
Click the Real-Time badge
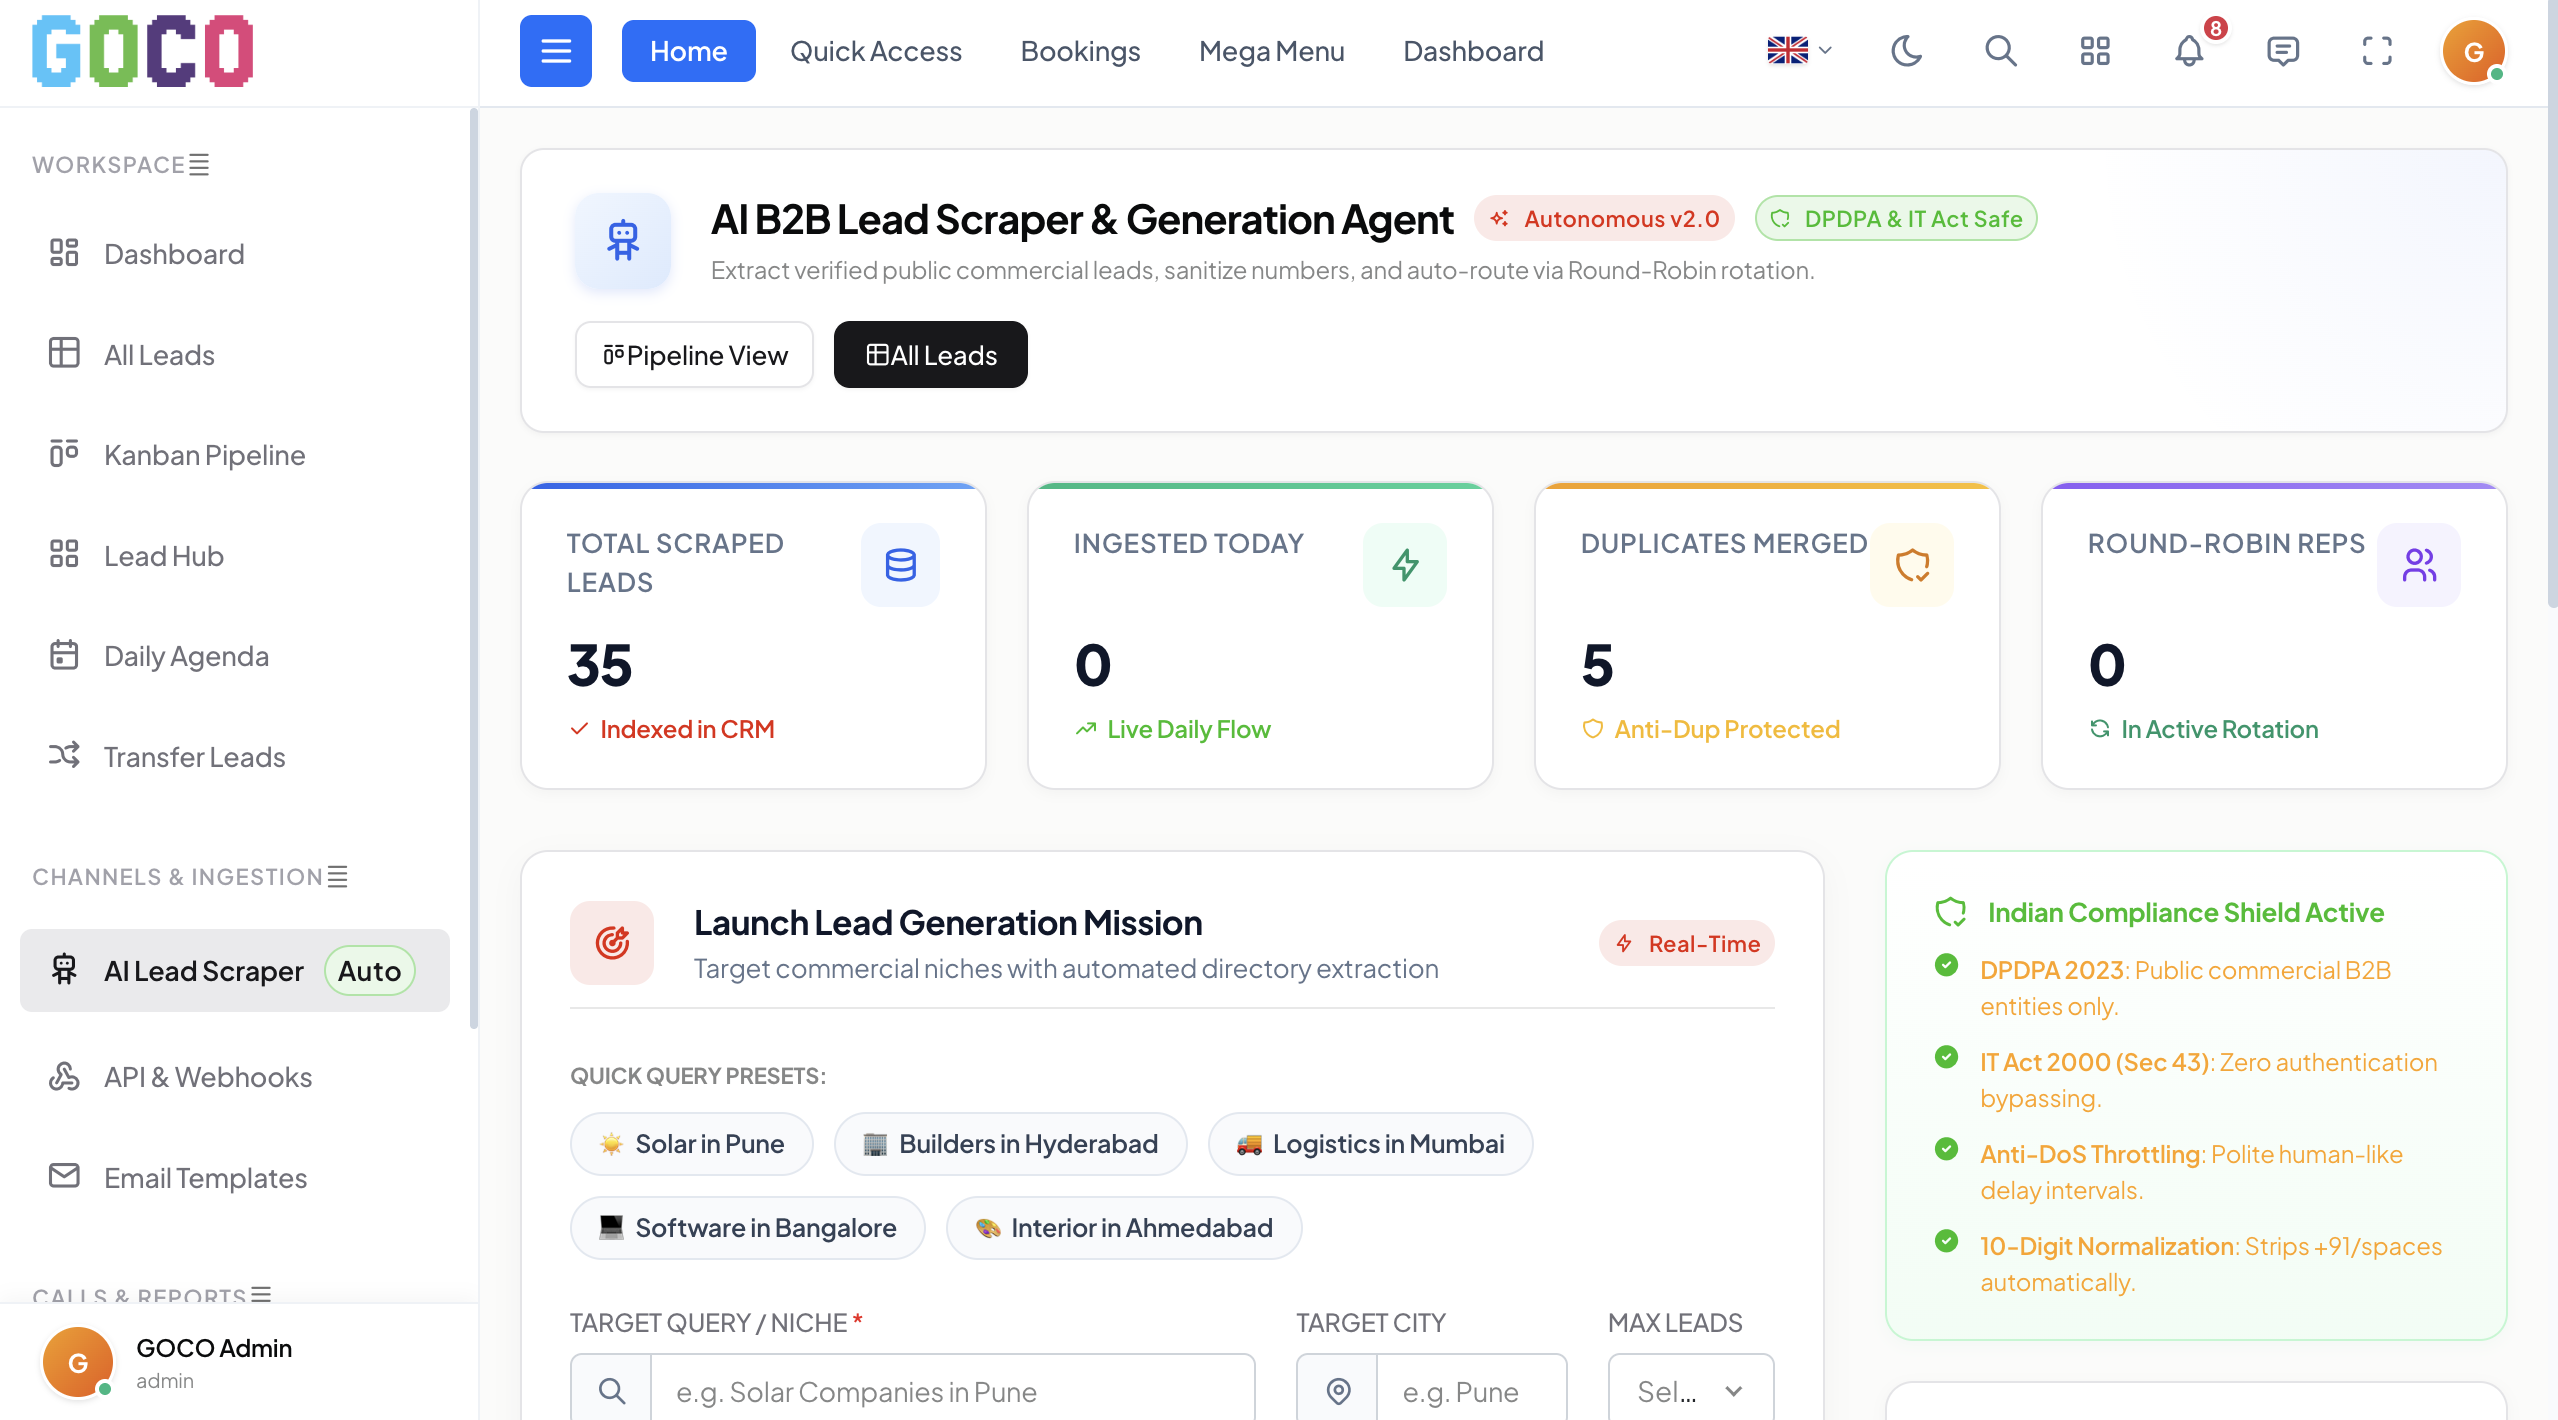coord(1687,944)
